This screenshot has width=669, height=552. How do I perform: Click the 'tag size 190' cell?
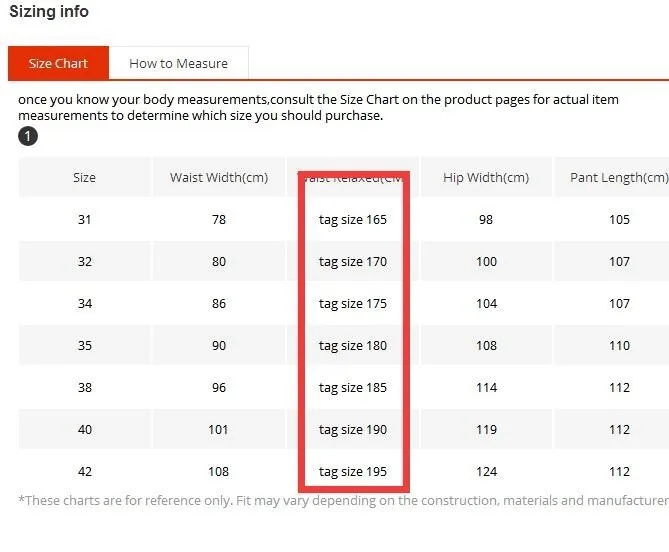353,430
